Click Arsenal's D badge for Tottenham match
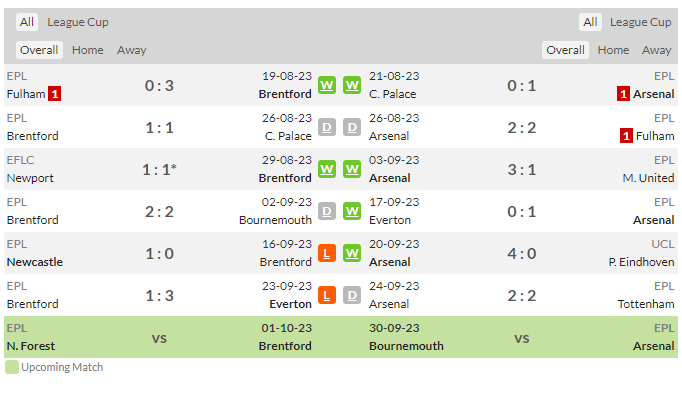The image size is (682, 407). (x=352, y=295)
